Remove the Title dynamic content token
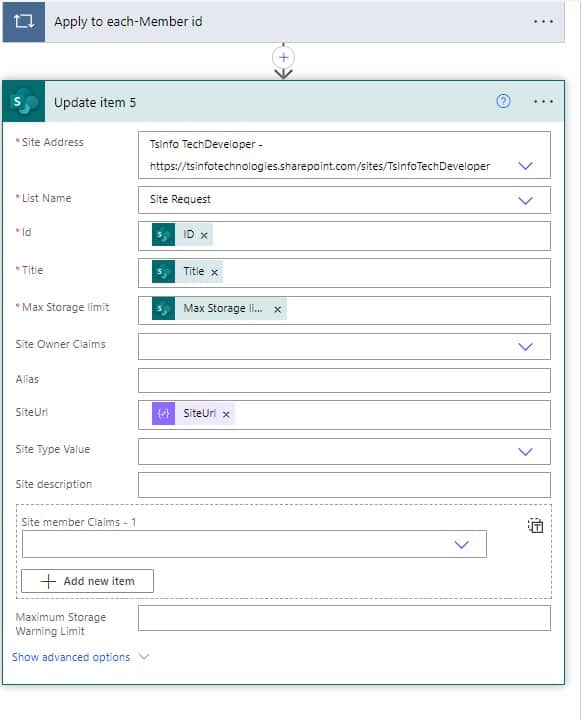 215,272
